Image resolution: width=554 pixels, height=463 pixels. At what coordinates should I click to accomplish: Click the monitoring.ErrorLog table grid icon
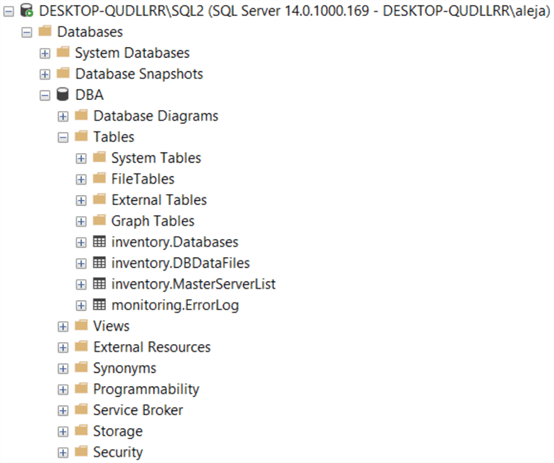99,304
